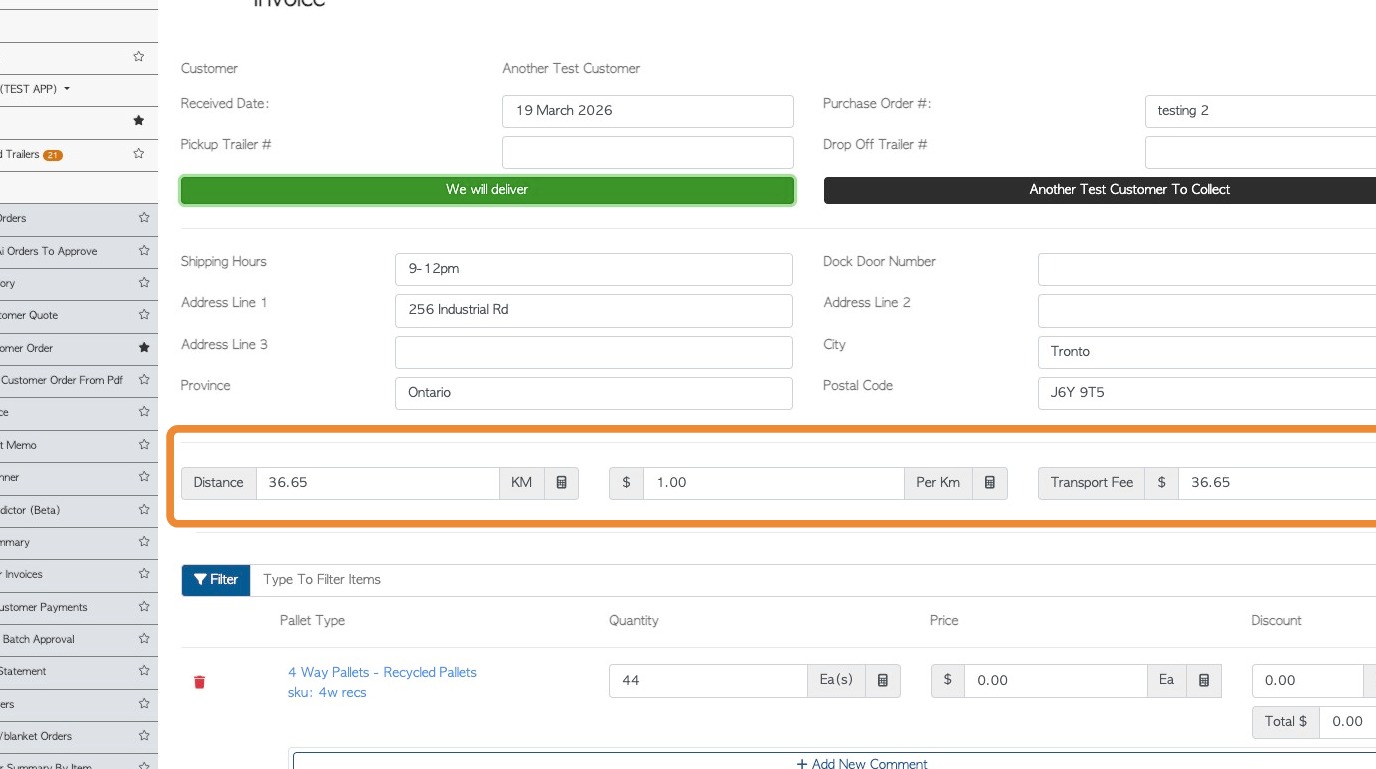
Task: Favorite the Customer Quote menu item star
Action: coord(144,315)
